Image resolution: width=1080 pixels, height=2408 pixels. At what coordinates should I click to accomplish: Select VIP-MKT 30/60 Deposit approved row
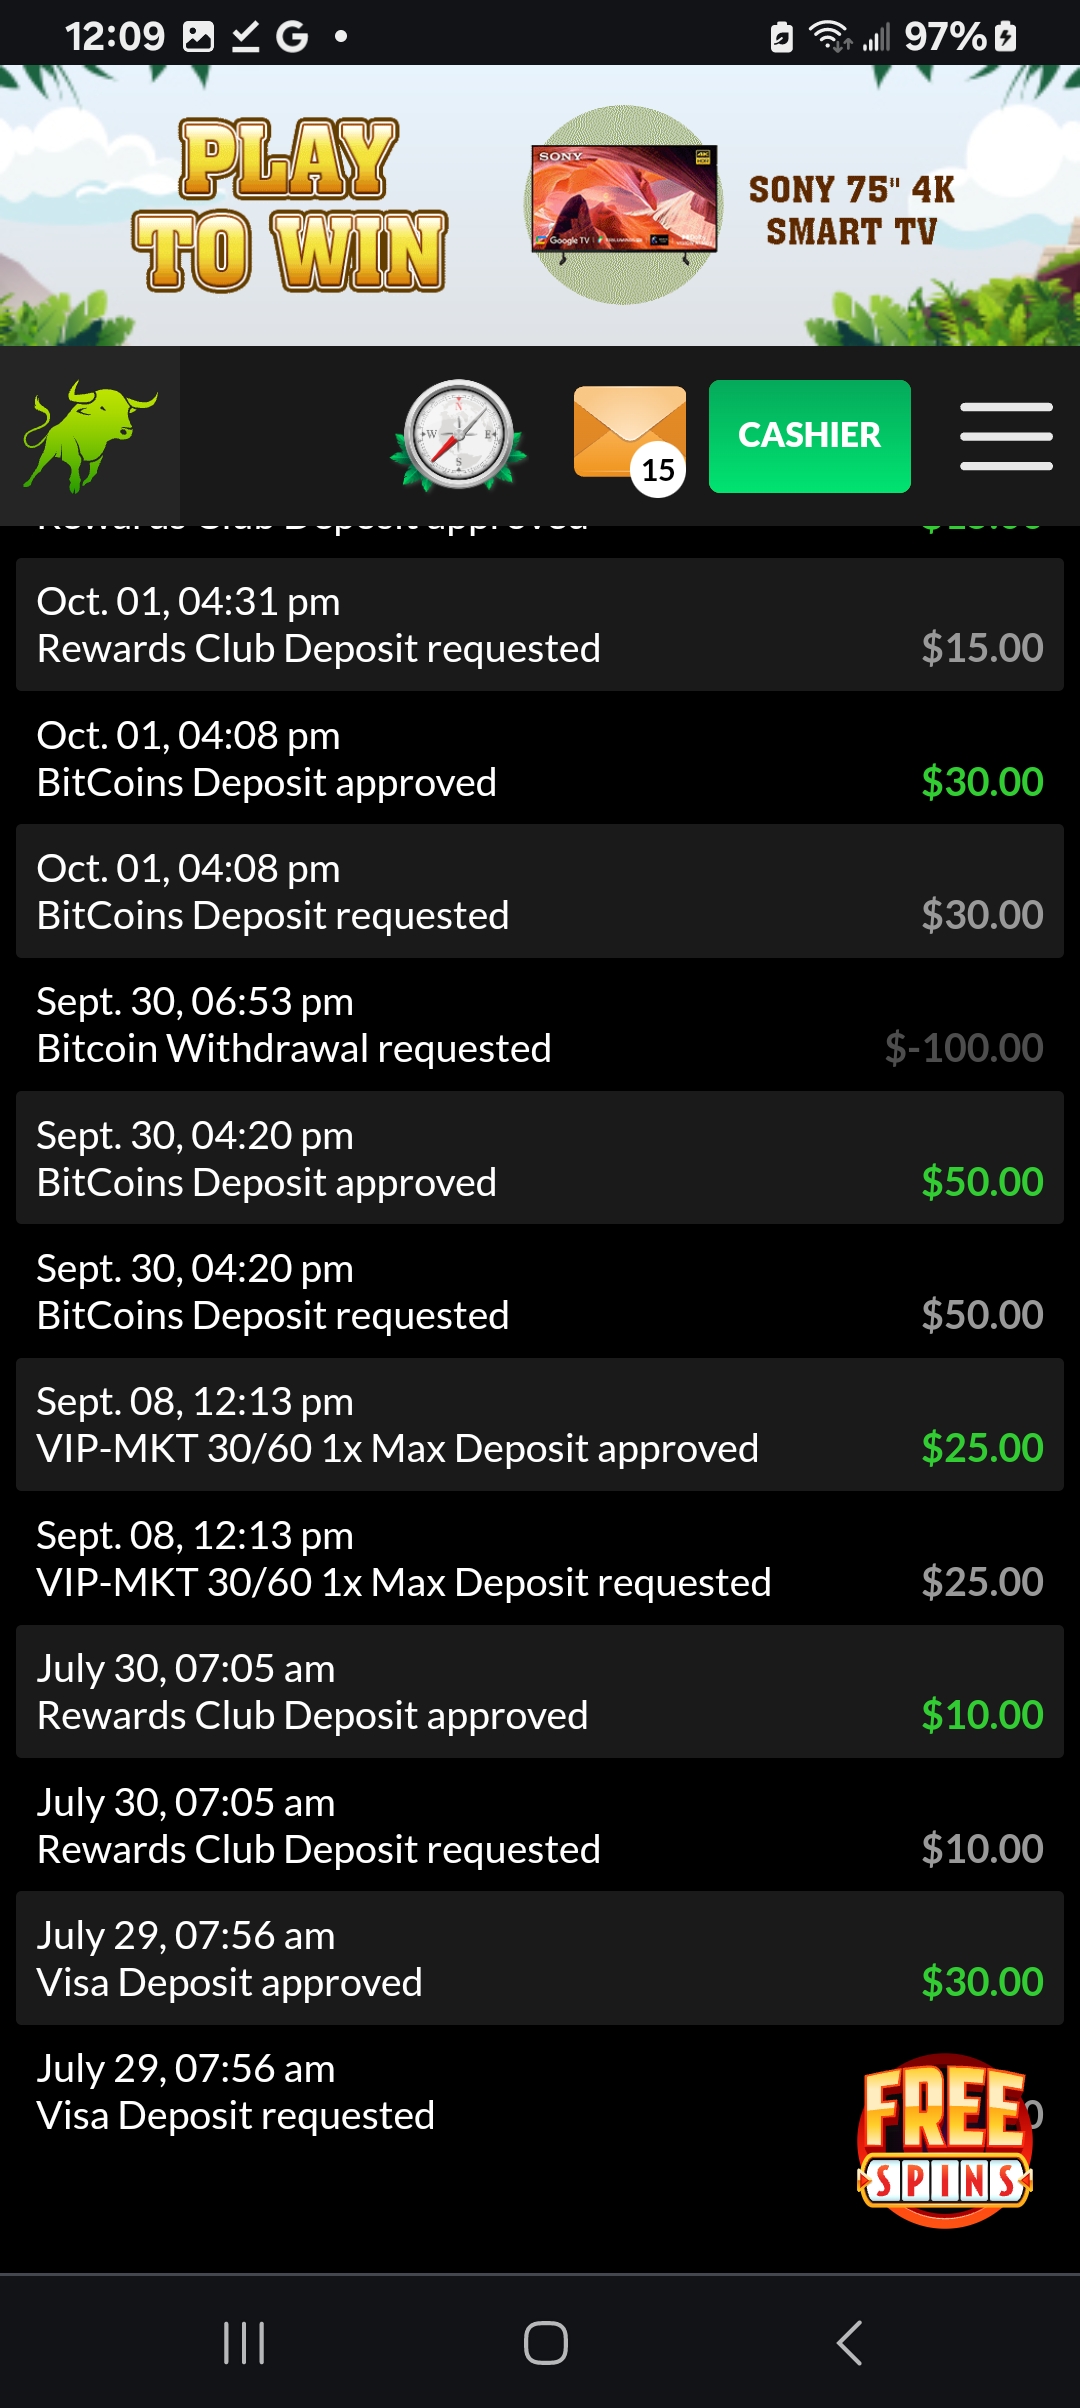tap(540, 1425)
